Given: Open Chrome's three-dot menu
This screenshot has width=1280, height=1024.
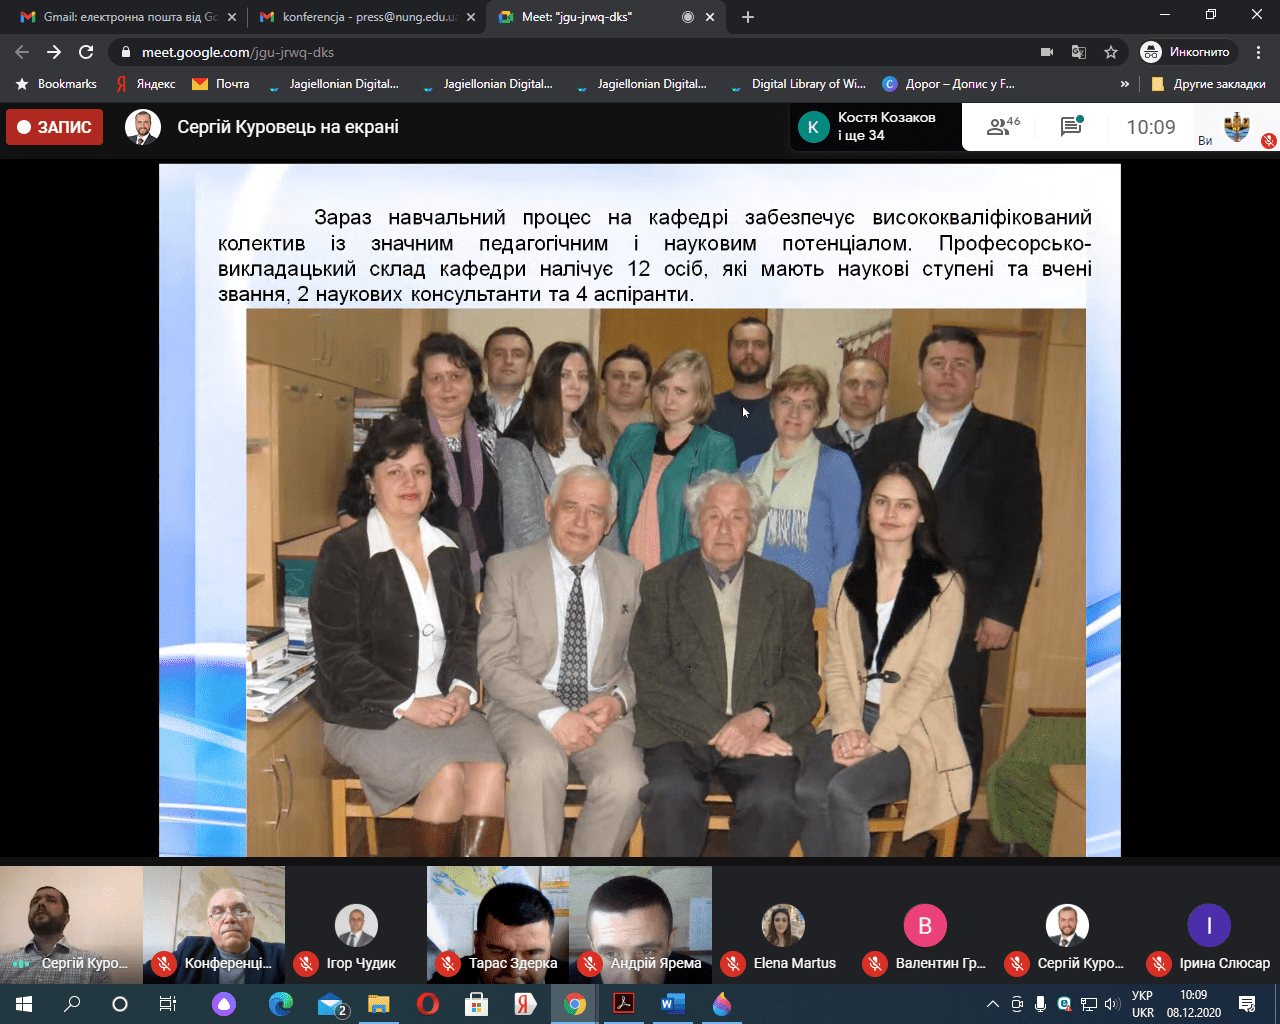Looking at the screenshot, I should tap(1260, 52).
